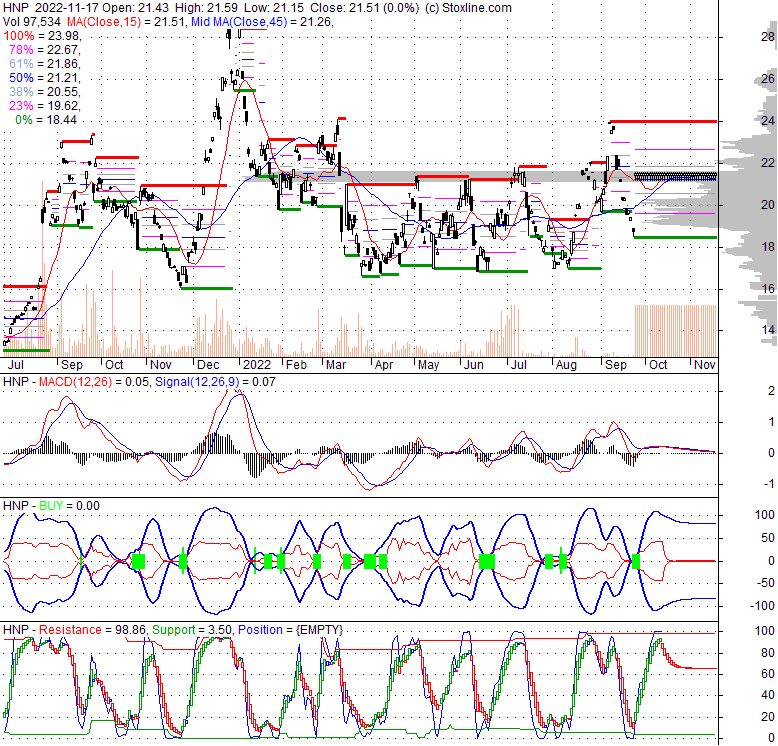Screen dimensions: 778x746
Task: Click the 'Jul' label at axis start
Action: pyautogui.click(x=16, y=365)
